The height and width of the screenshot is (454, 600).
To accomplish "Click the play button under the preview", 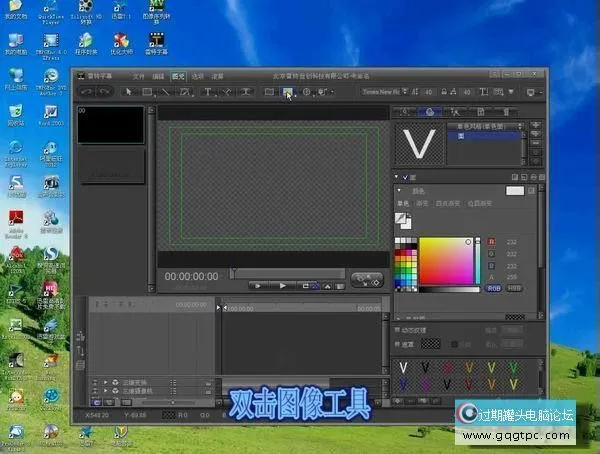I will (283, 285).
